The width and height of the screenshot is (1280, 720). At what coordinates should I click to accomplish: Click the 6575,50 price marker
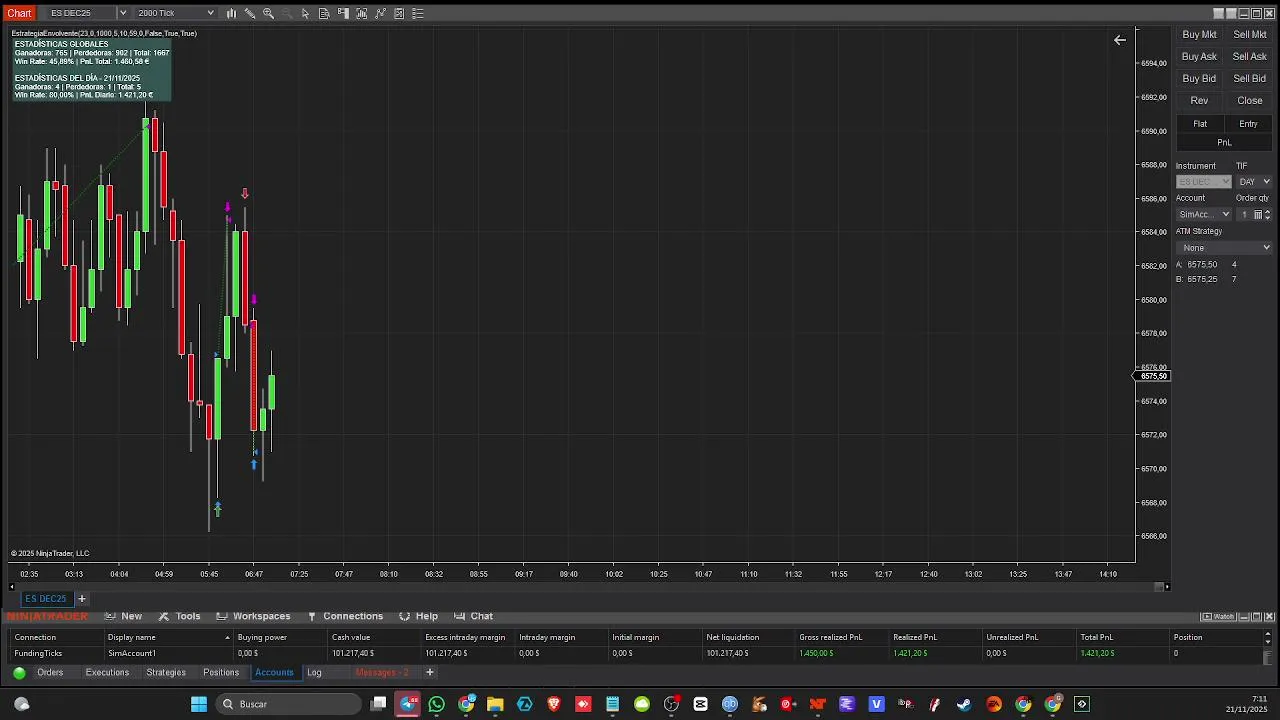[x=1154, y=376]
